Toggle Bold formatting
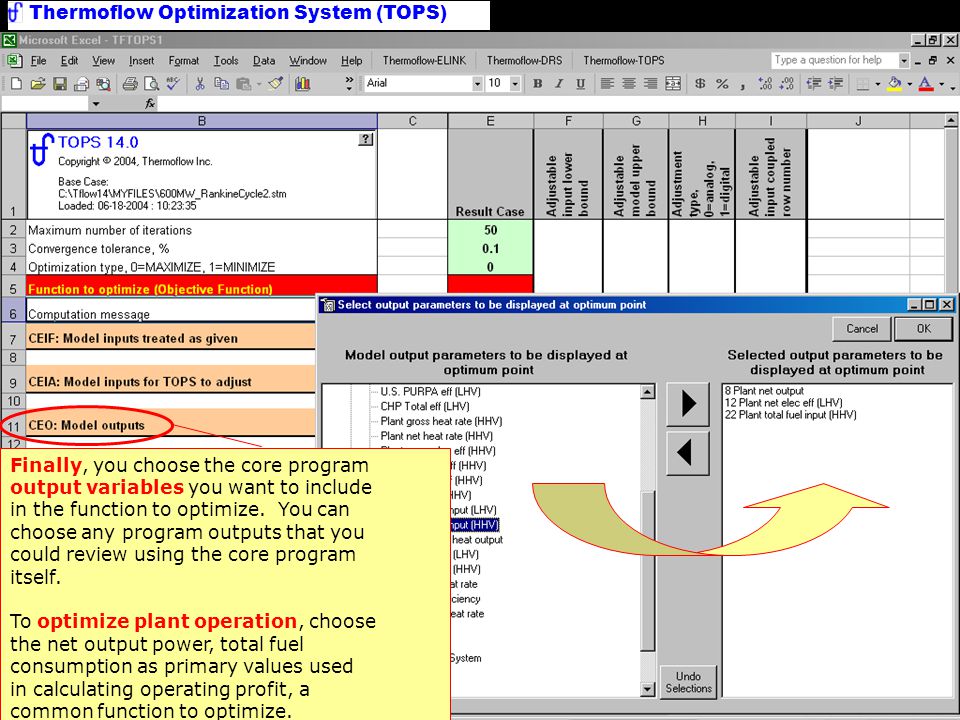This screenshot has width=960, height=720. (538, 84)
